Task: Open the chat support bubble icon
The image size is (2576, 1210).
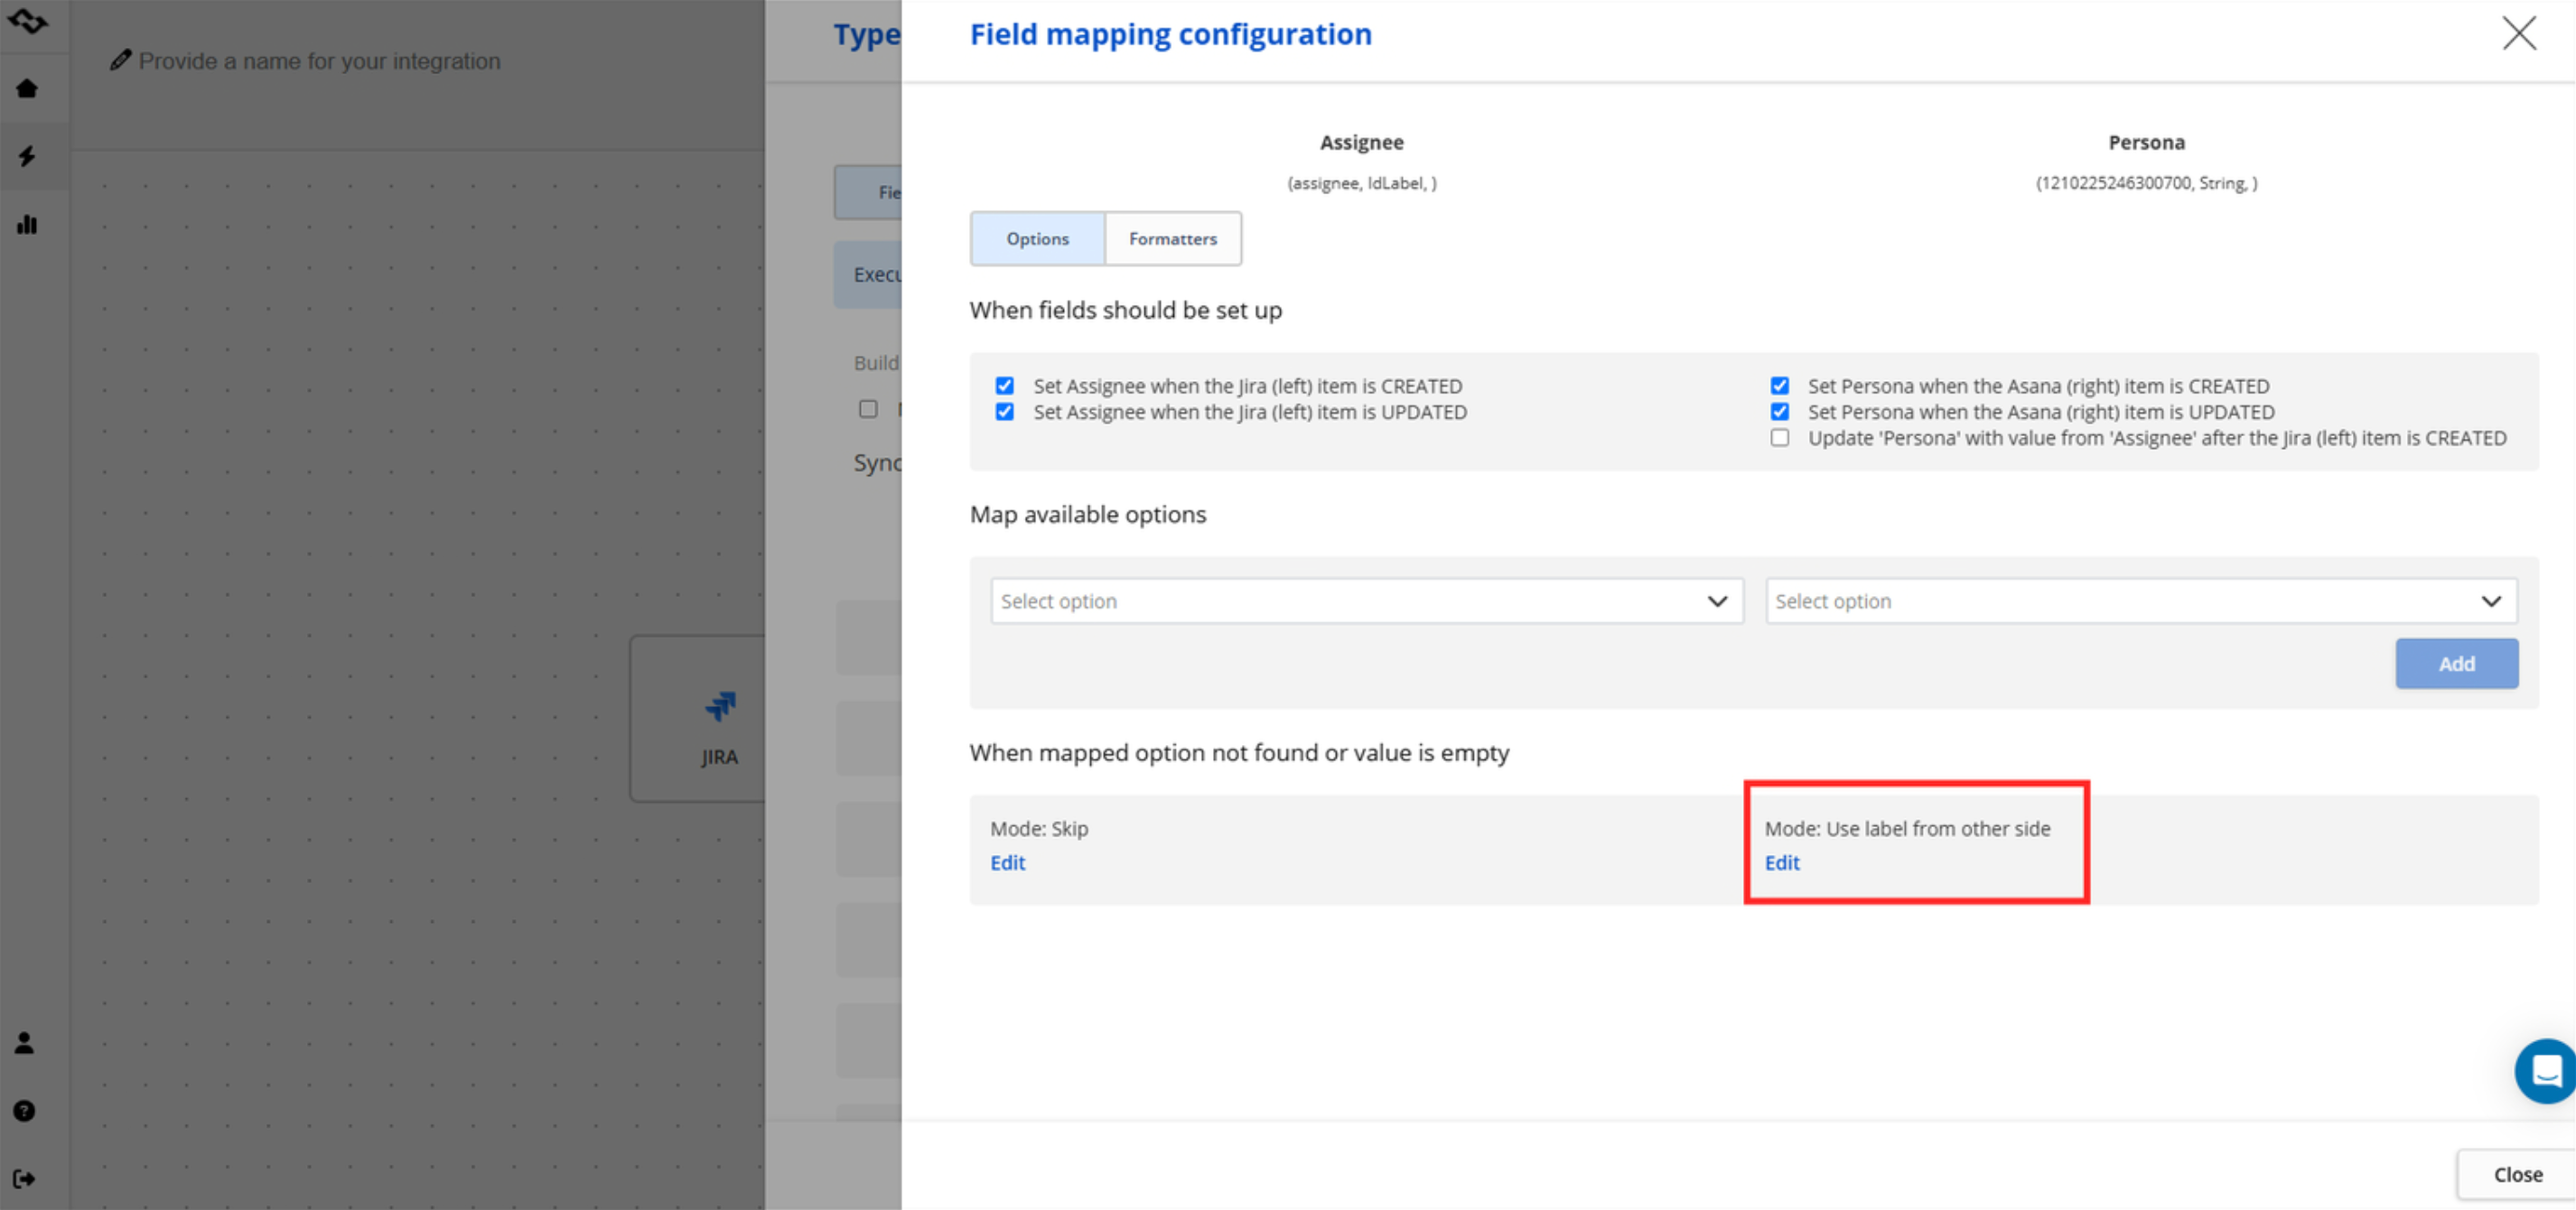Action: coord(2545,1071)
